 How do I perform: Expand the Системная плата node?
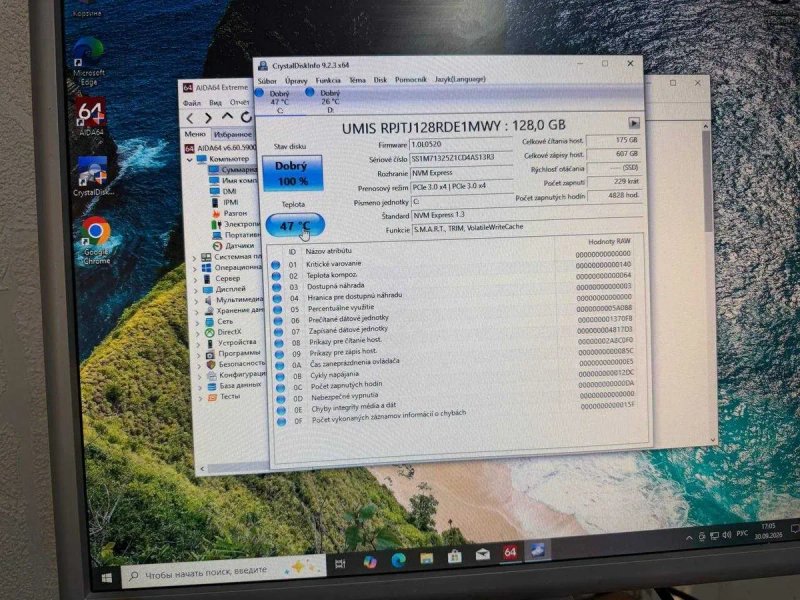tap(194, 258)
